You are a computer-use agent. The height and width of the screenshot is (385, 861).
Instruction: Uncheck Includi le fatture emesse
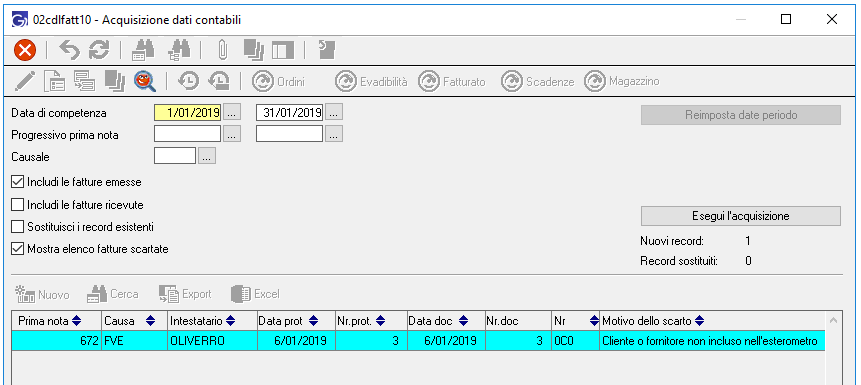18,182
